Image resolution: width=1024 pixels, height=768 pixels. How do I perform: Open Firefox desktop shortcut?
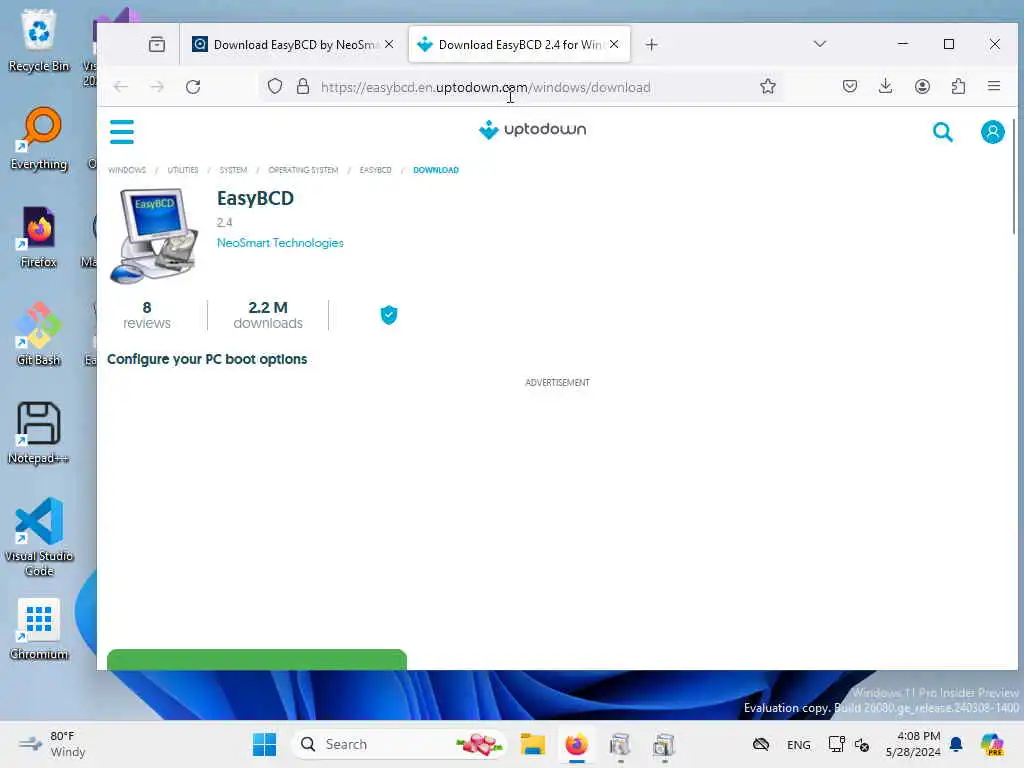point(39,237)
